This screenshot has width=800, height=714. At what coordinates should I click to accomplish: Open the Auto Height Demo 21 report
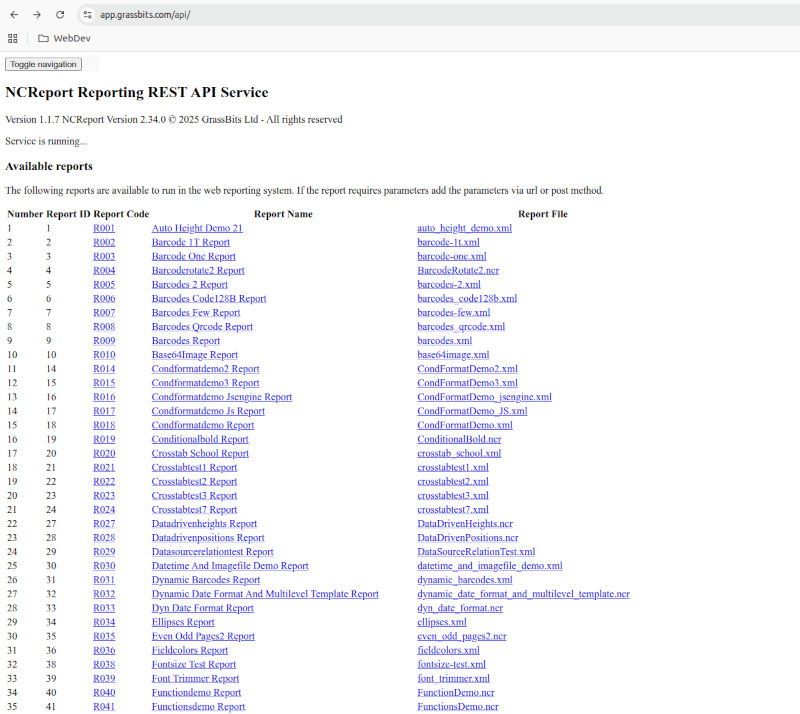pyautogui.click(x=197, y=228)
